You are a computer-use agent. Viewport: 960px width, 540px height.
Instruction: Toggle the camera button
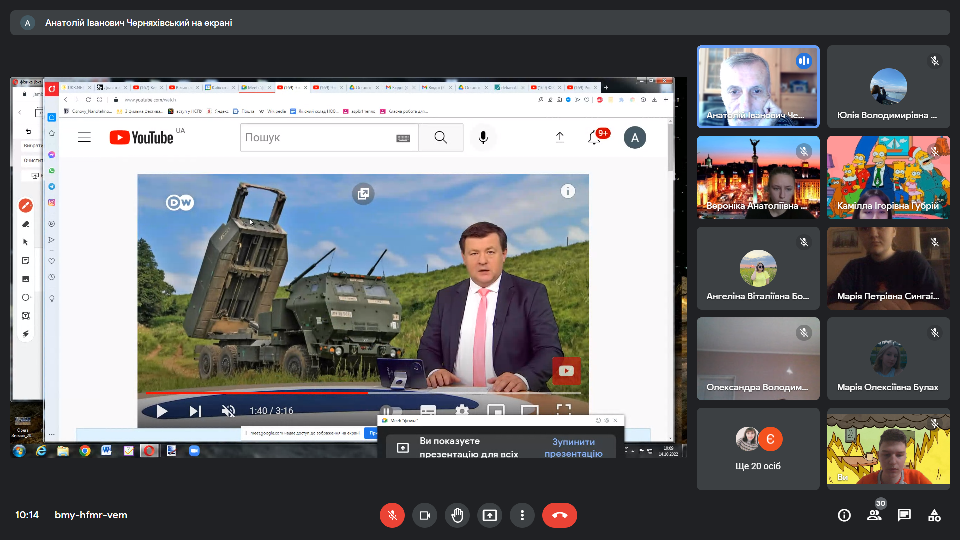coord(424,515)
